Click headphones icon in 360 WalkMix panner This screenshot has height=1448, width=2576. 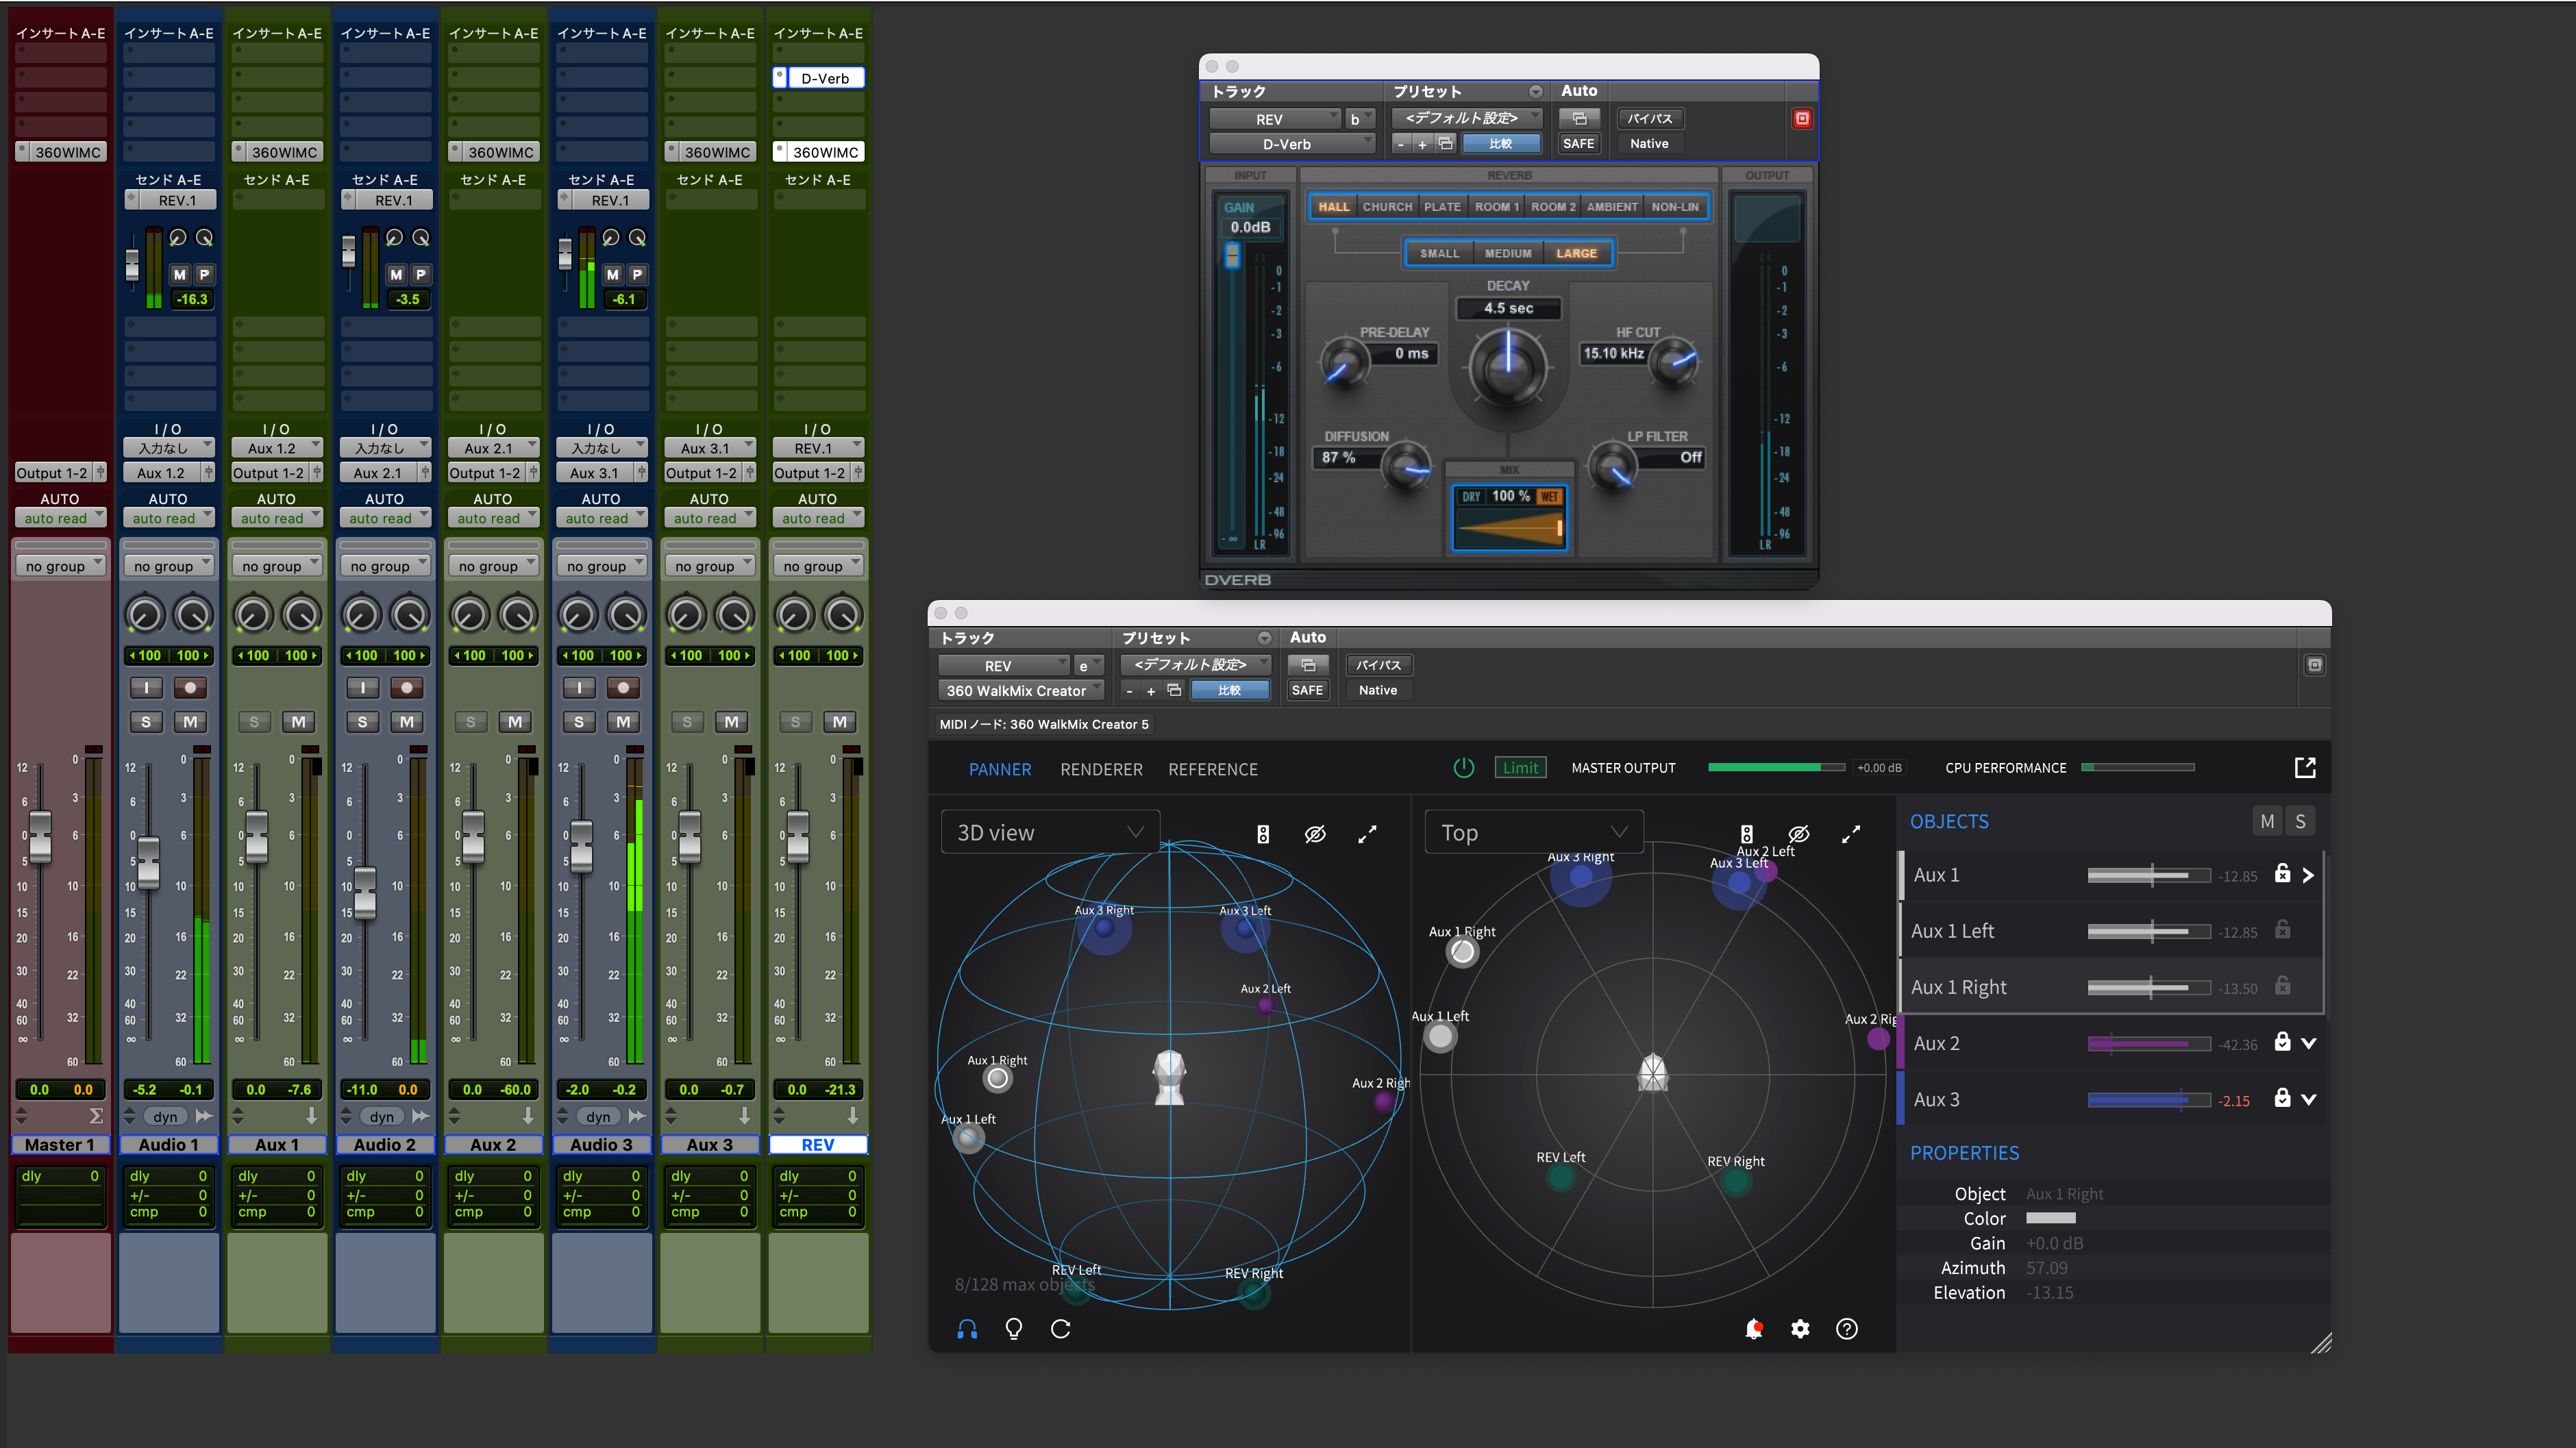(x=967, y=1329)
